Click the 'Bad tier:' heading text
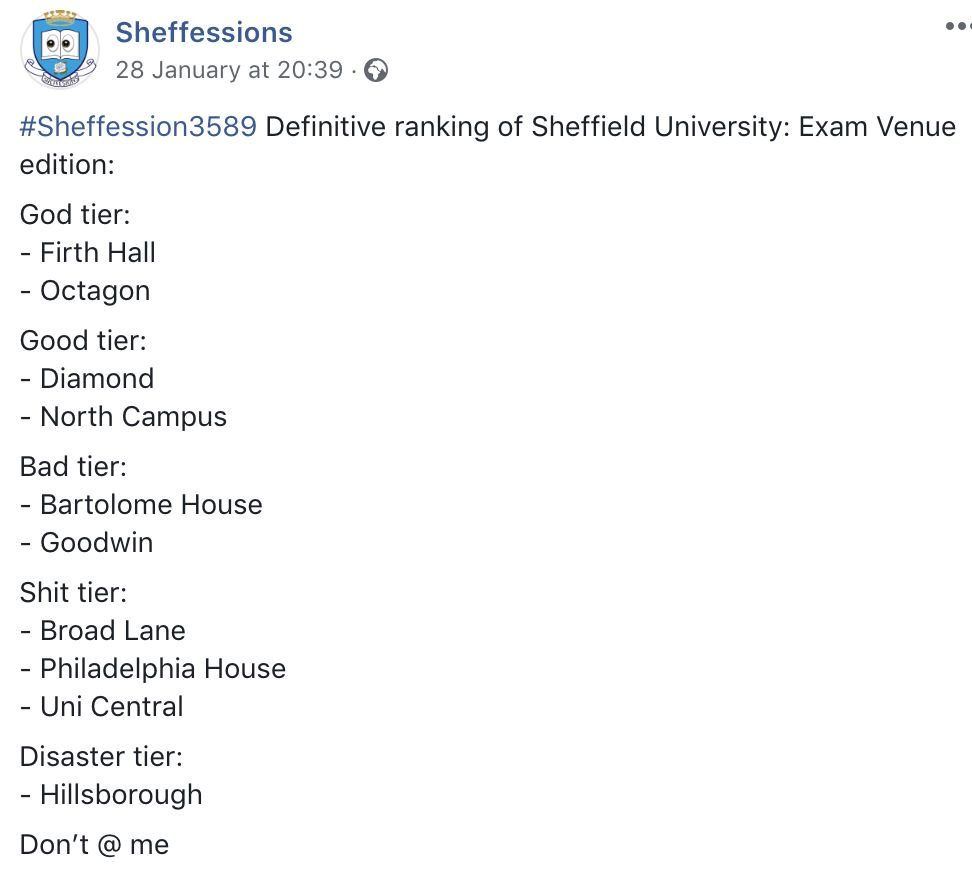 pos(74,467)
